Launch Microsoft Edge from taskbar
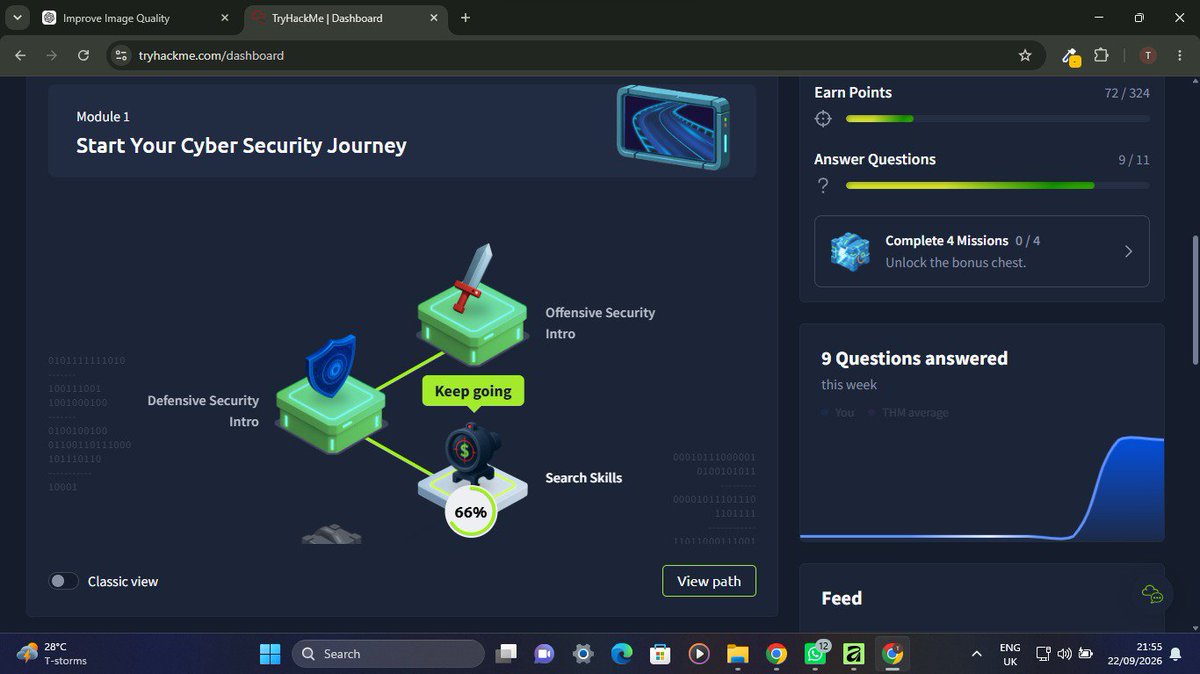 (x=622, y=654)
